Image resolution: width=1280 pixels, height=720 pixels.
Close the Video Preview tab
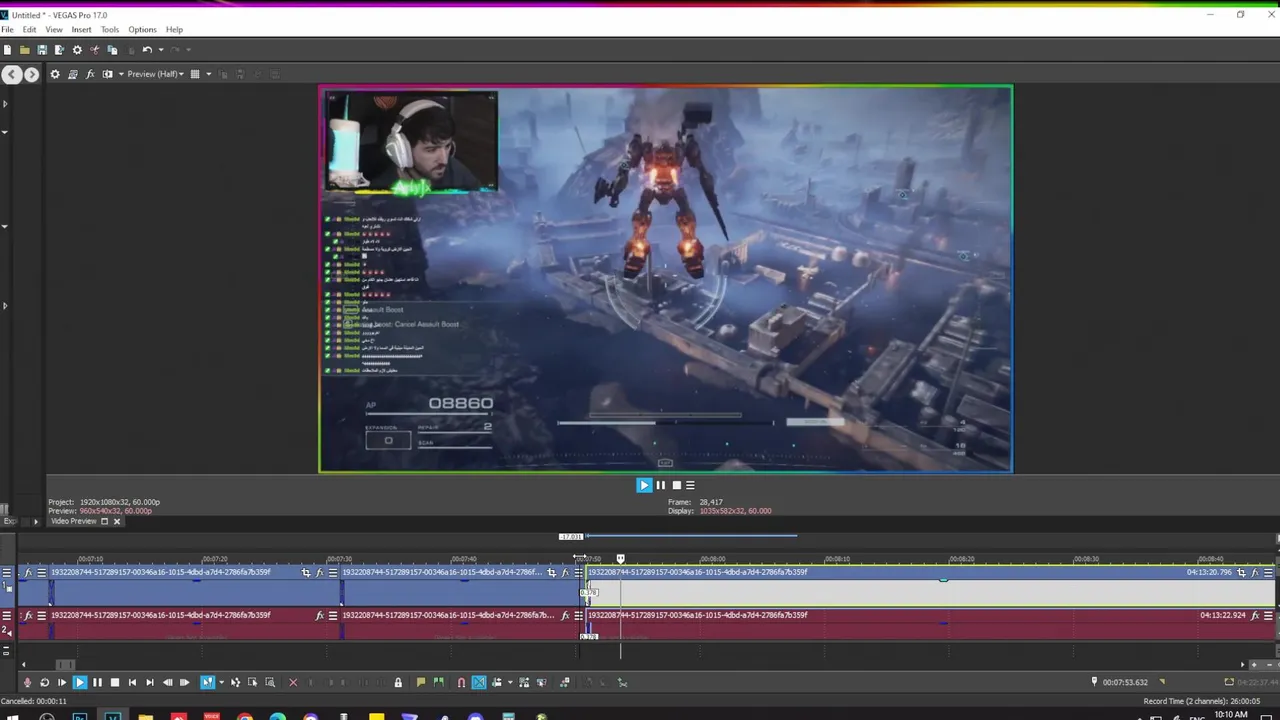[x=116, y=521]
